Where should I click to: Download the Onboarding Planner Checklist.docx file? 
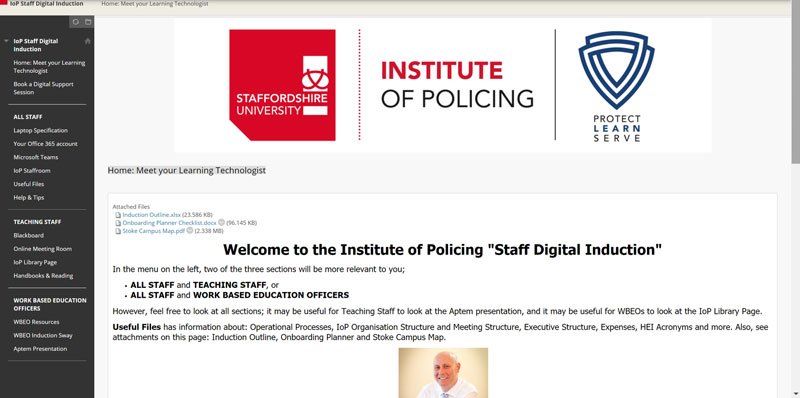[x=169, y=223]
